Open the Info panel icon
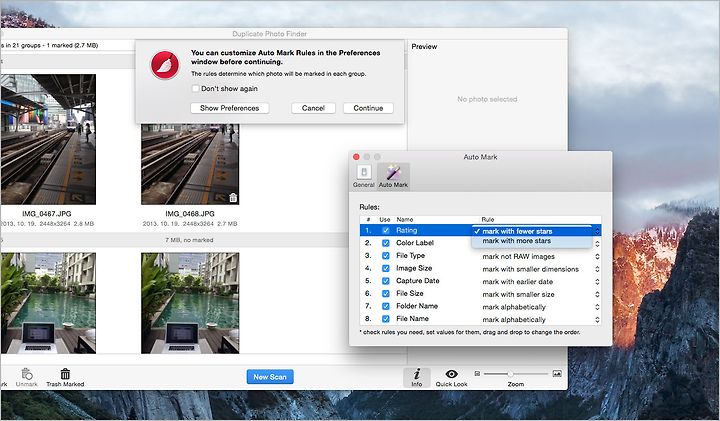 (x=416, y=374)
